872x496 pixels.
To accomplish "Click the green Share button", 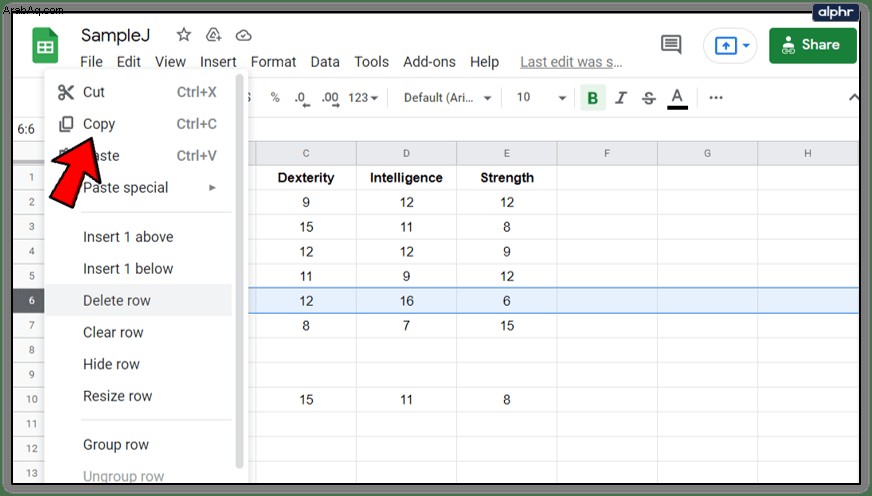I will 812,45.
